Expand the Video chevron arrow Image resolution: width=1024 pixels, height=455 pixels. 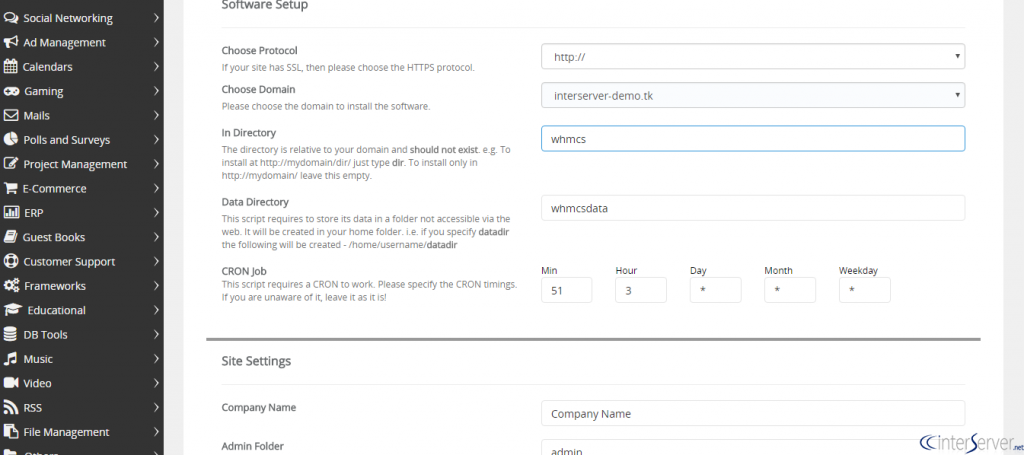point(157,383)
